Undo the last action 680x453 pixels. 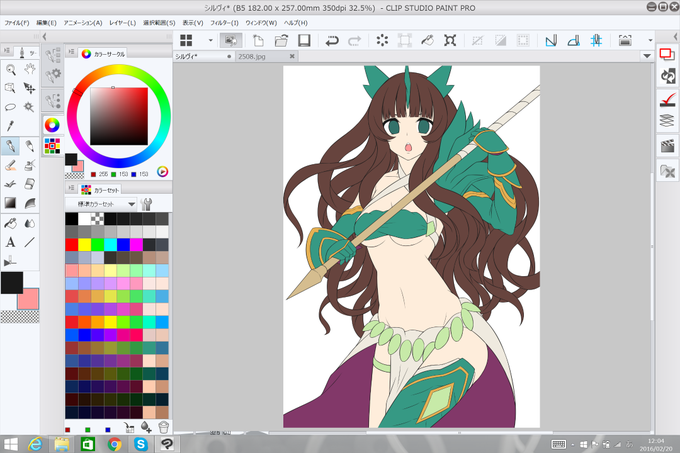click(x=332, y=41)
